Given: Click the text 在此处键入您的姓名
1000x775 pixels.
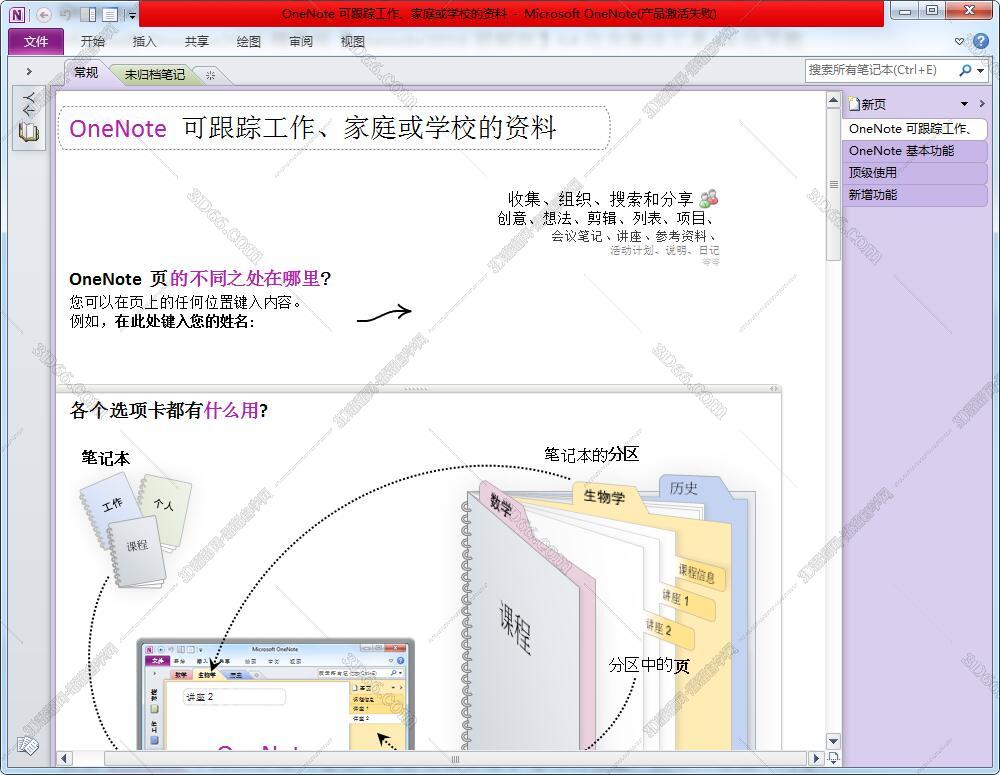Looking at the screenshot, I should coord(182,321).
